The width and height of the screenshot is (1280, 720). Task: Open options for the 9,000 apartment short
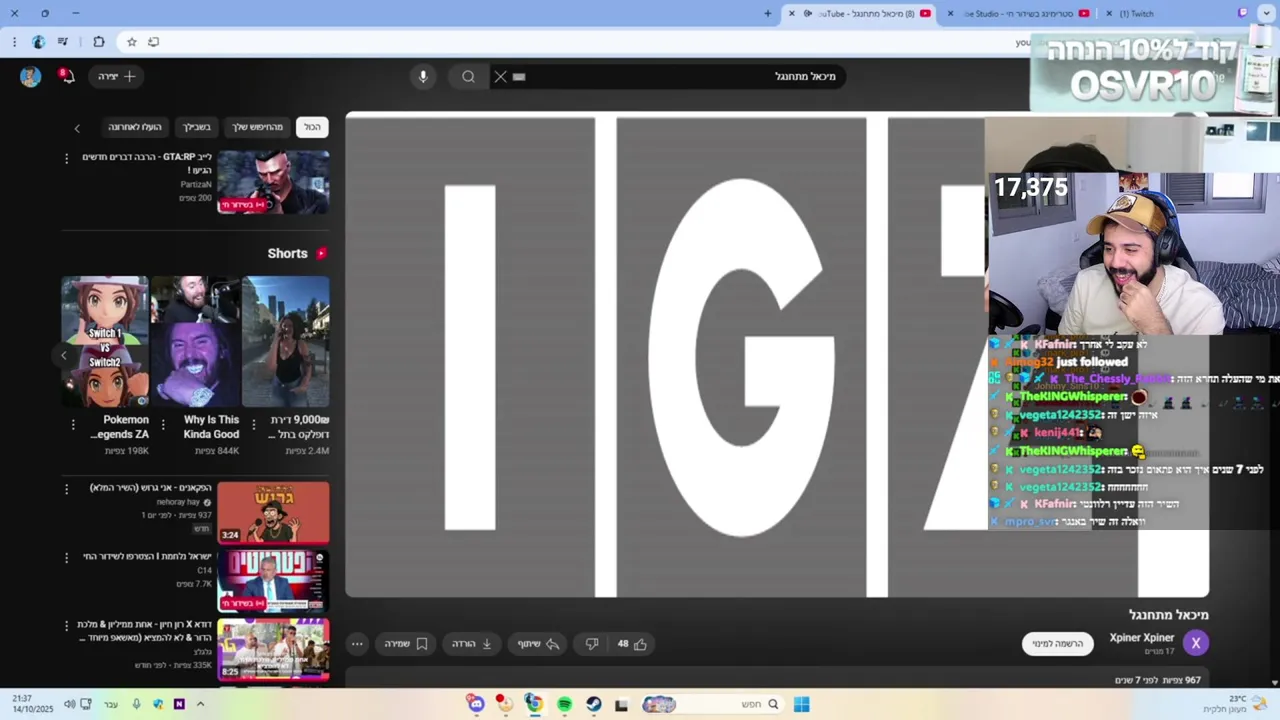point(254,425)
